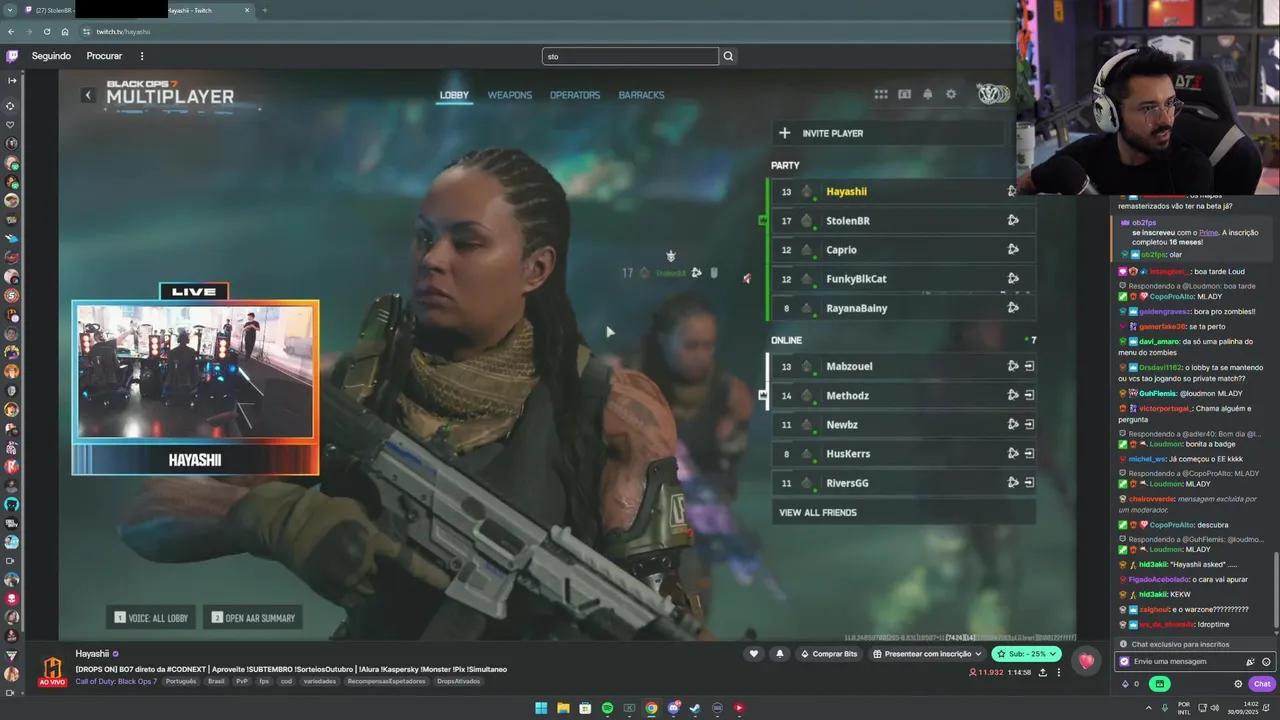Open the Seguindo menu item

(x=51, y=56)
